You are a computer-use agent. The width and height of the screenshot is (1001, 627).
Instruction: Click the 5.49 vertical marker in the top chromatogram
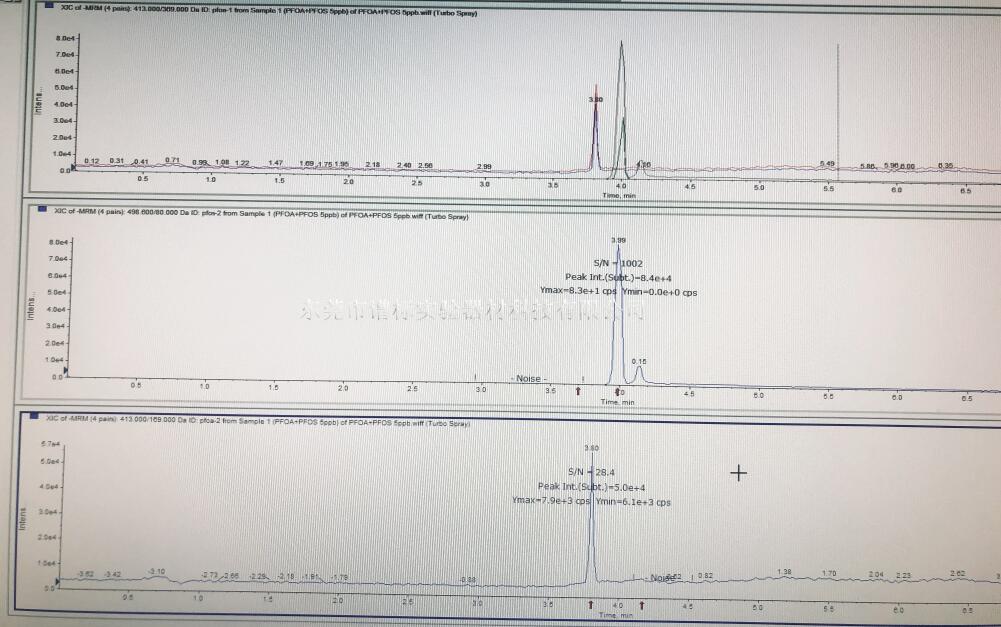coord(827,163)
